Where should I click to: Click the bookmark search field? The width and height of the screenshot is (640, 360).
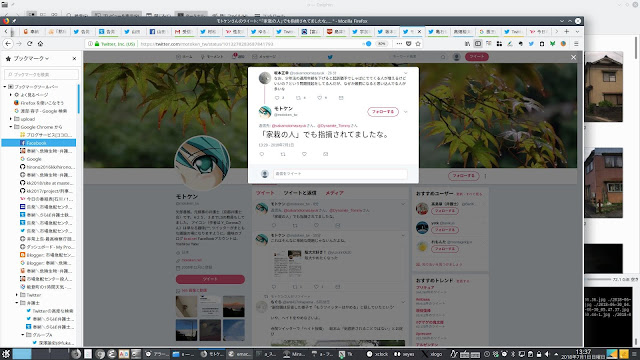coord(41,74)
